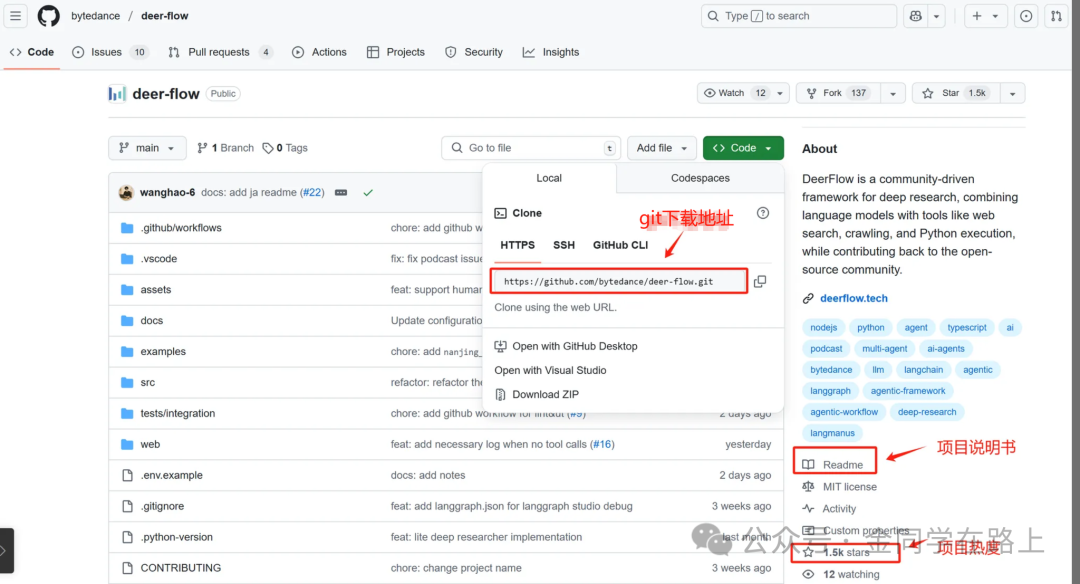Expand the commit message ellipsis
1080x584 pixels.
tap(341, 193)
